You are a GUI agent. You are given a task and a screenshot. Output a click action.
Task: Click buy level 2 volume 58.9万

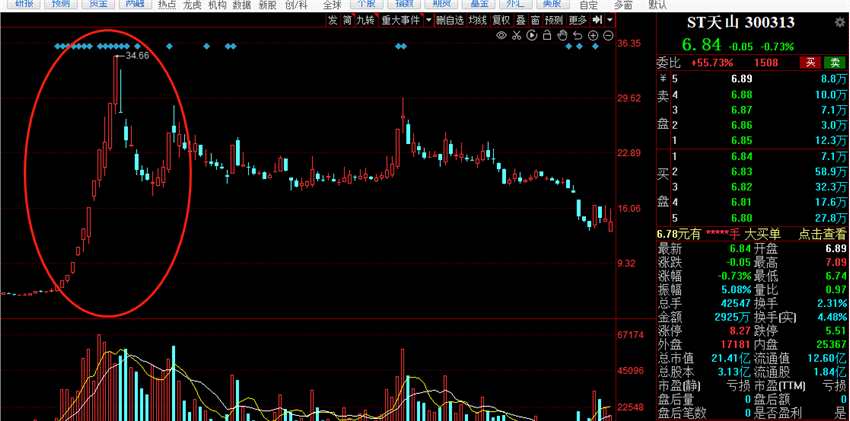pos(833,172)
